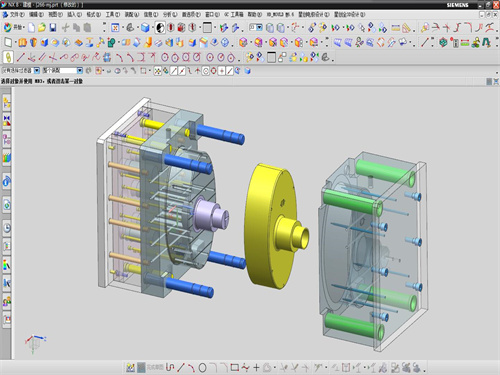
Task: Open the History clock tab in the resource bar
Action: click(7, 228)
